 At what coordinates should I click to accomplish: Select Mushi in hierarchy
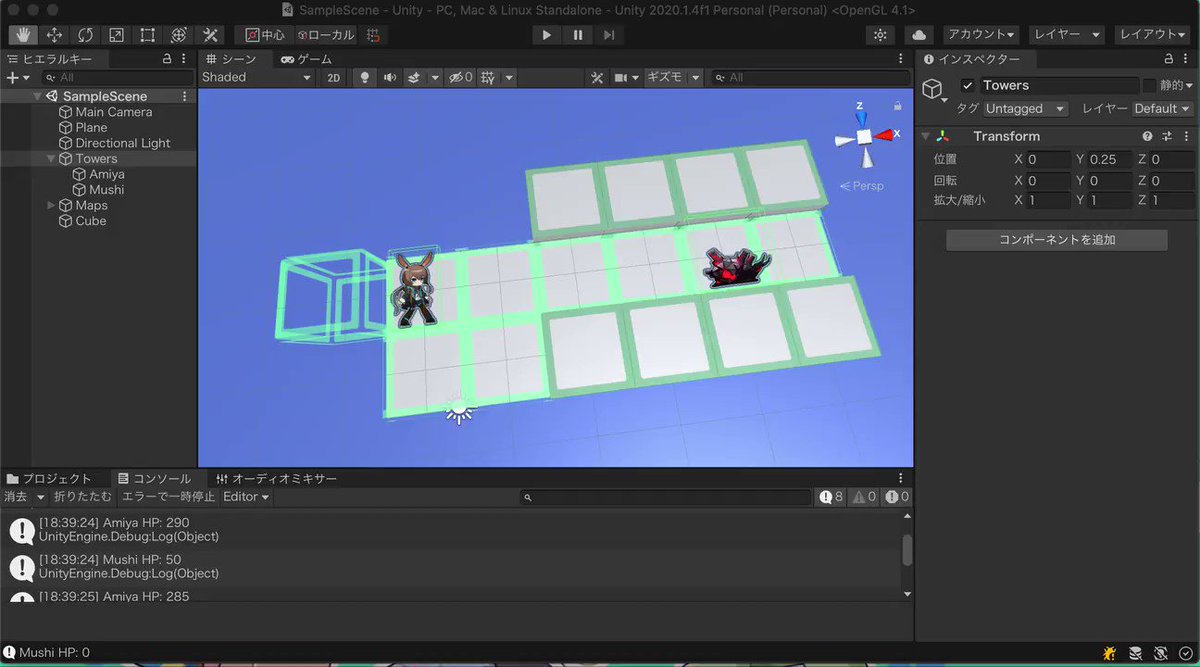(107, 189)
